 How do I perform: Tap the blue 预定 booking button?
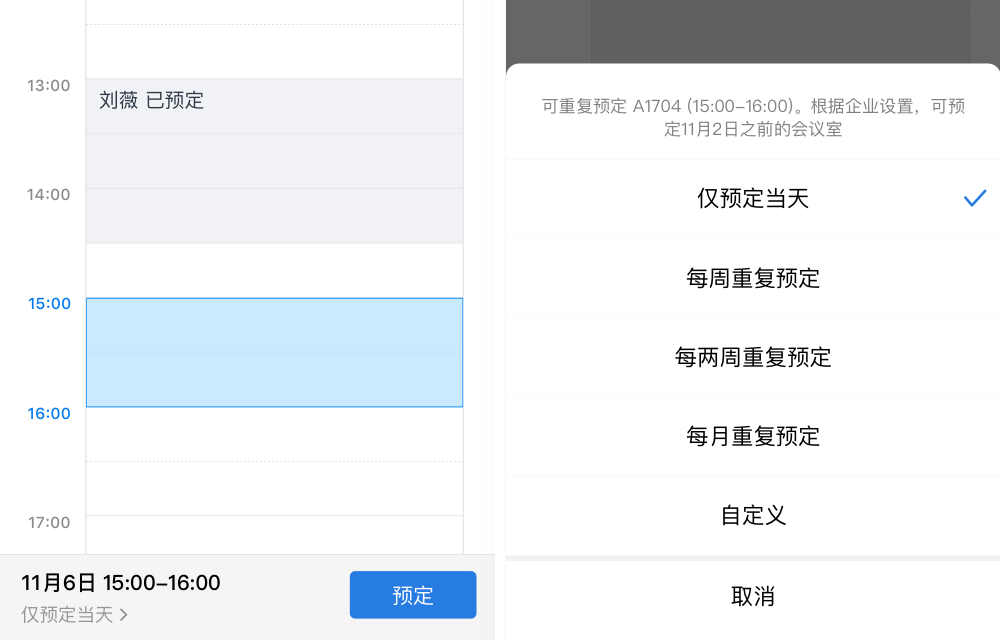point(413,594)
